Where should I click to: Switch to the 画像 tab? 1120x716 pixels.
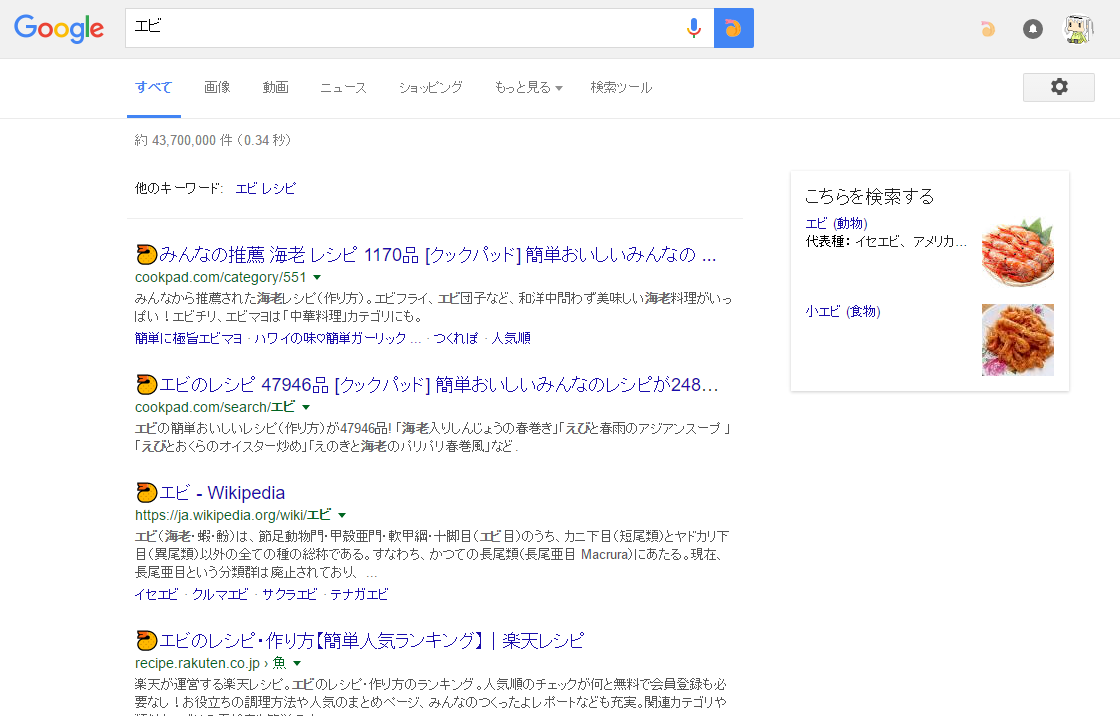[217, 87]
